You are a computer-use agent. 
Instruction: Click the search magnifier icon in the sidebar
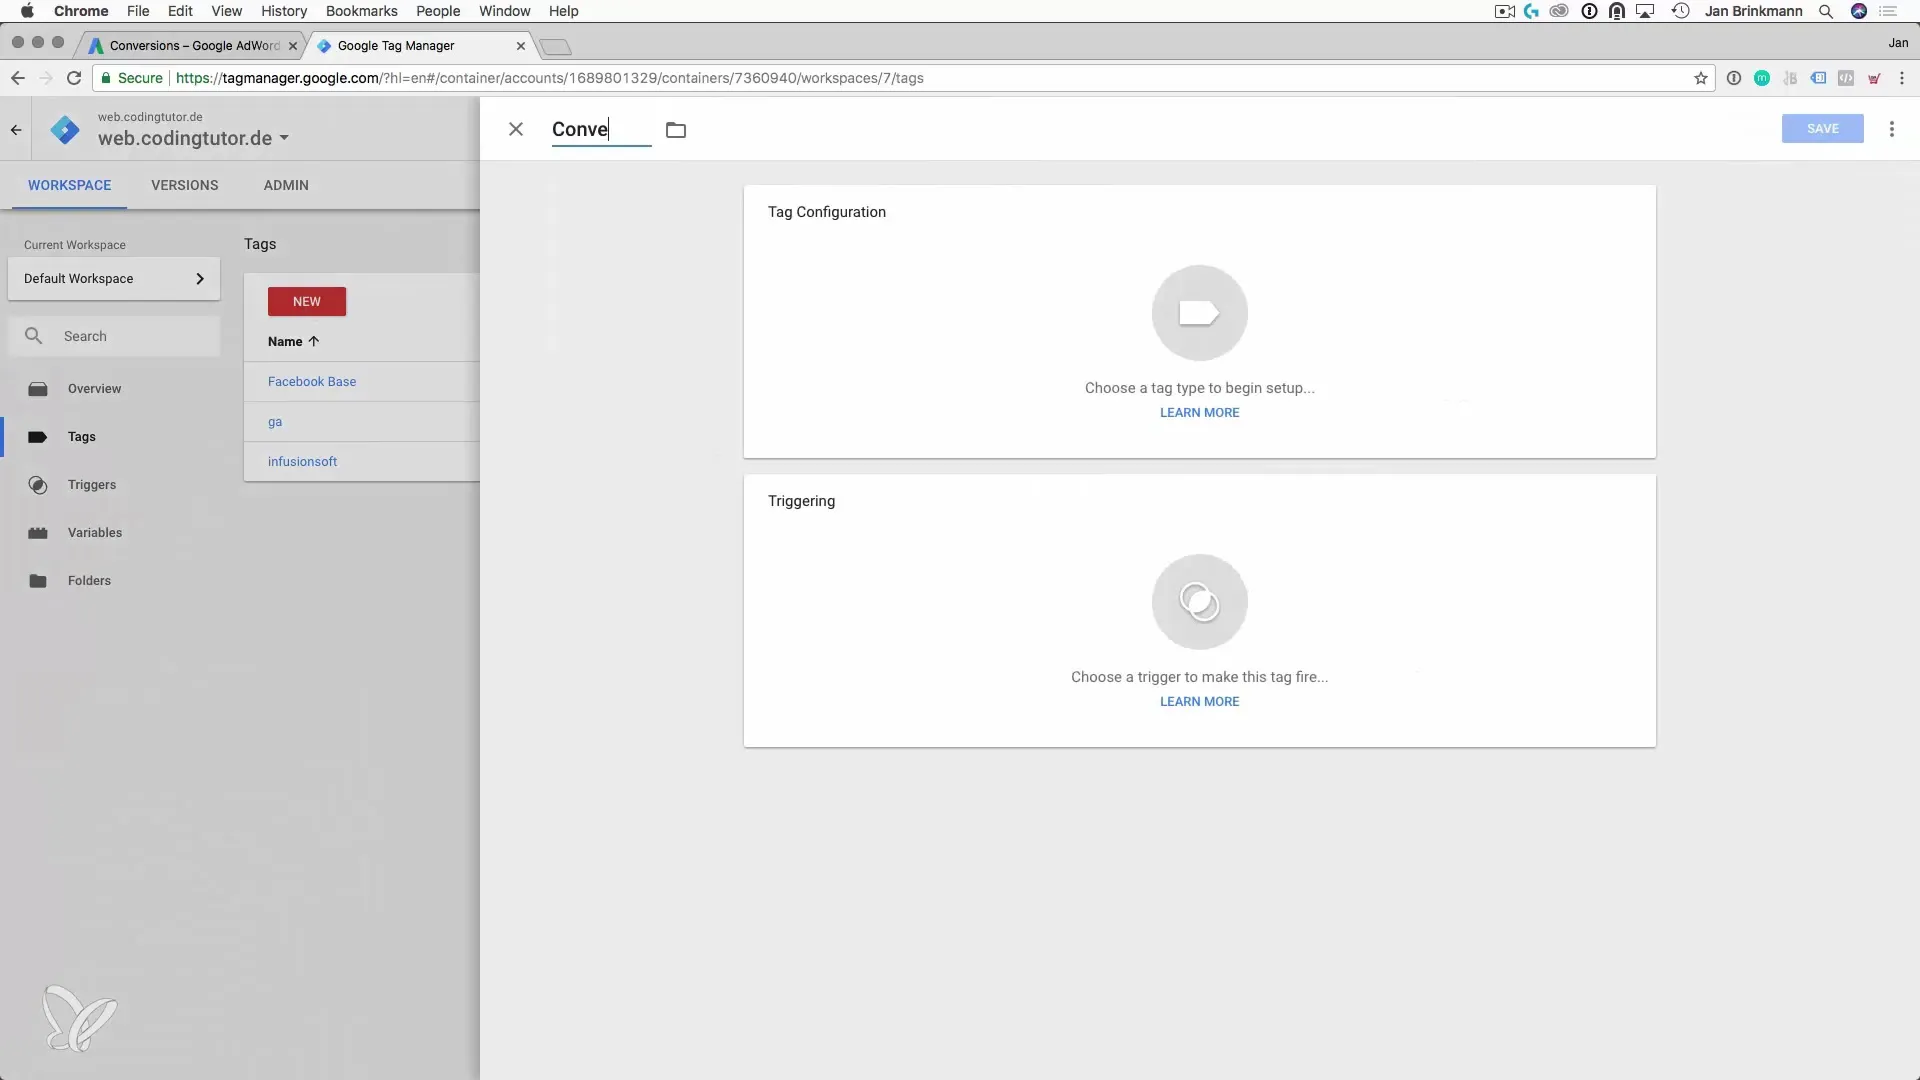coord(33,336)
